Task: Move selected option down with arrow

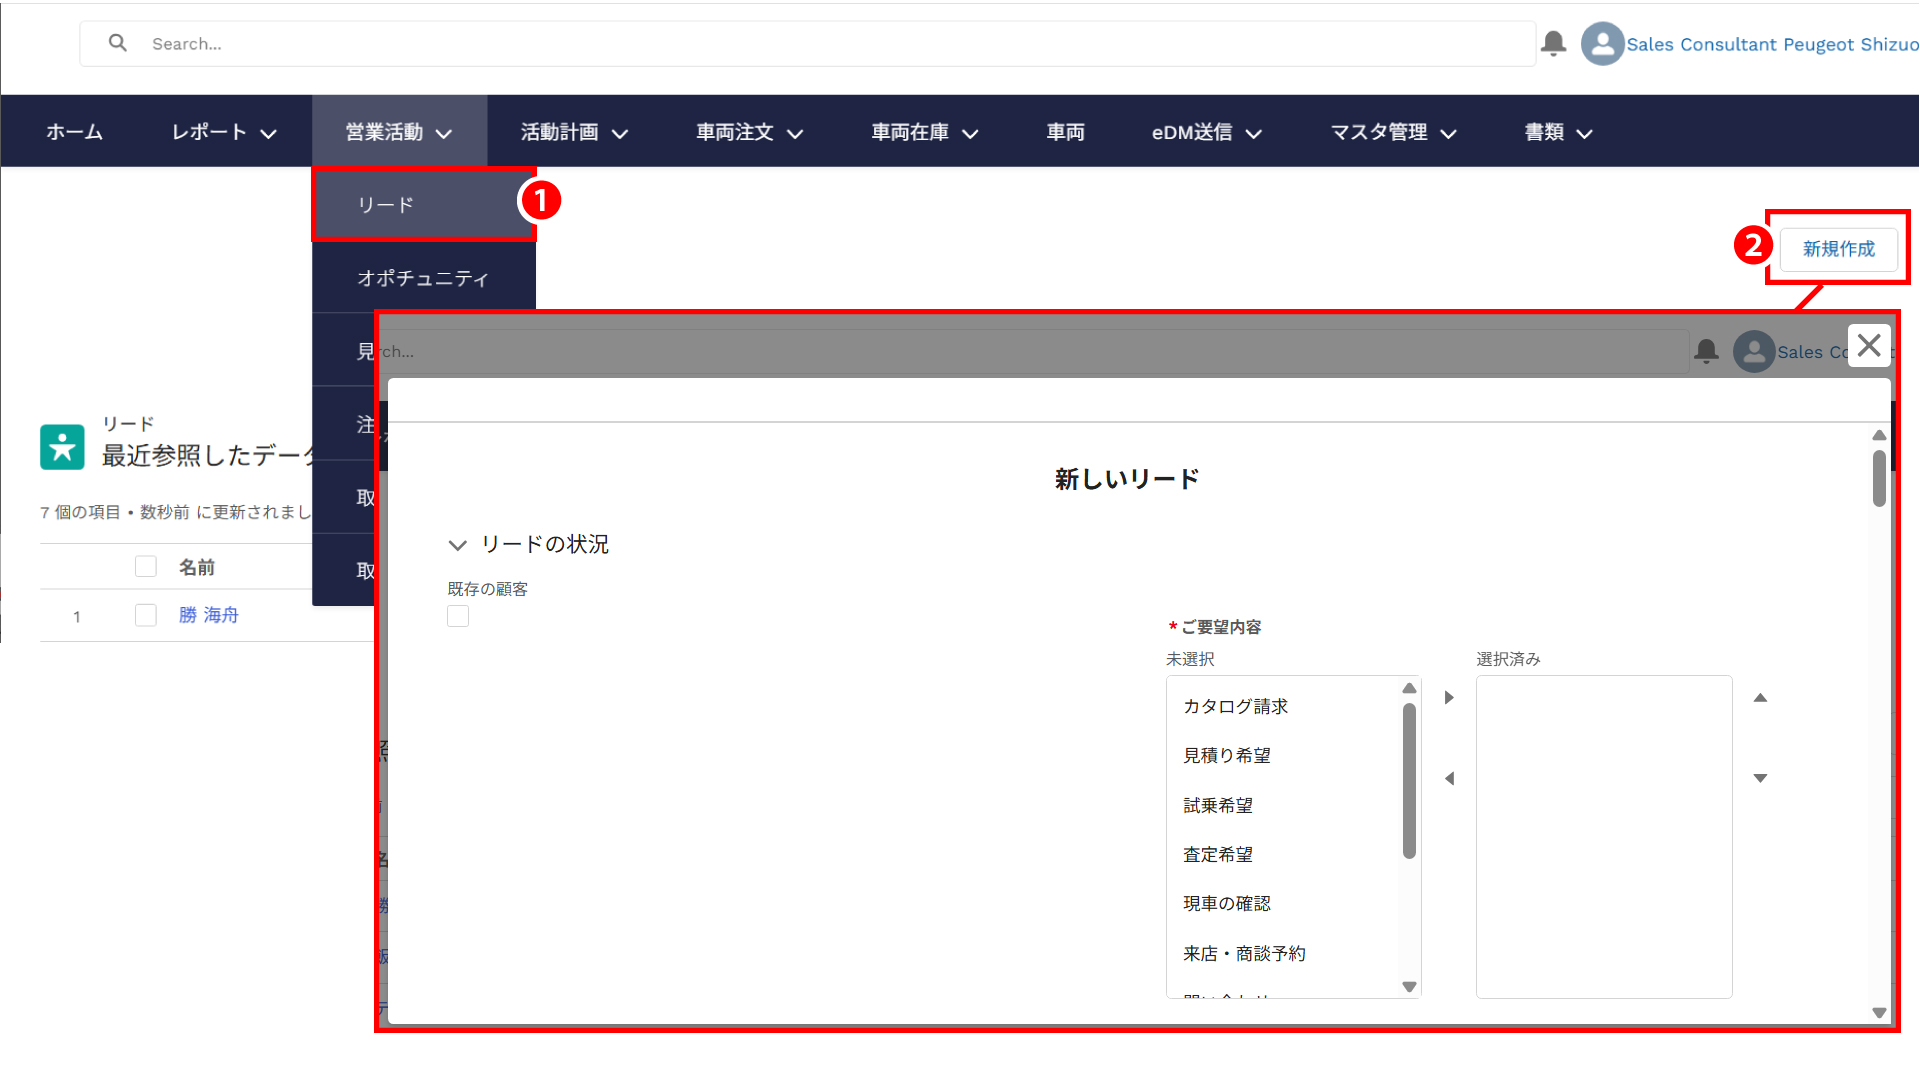Action: (1760, 778)
